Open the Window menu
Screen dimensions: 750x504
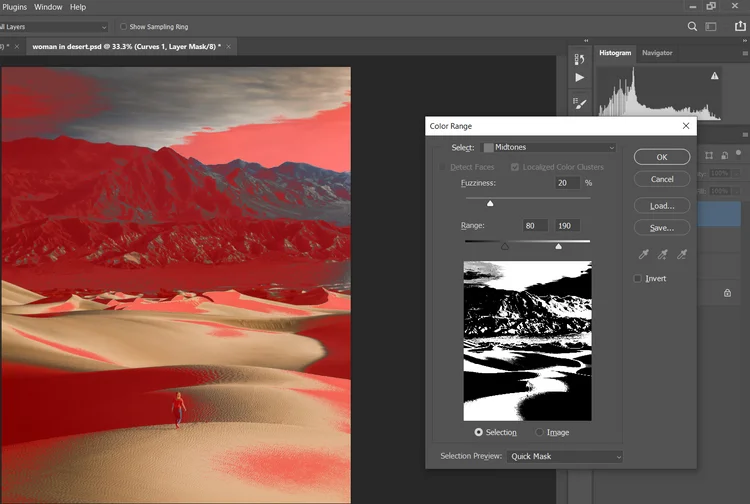48,7
